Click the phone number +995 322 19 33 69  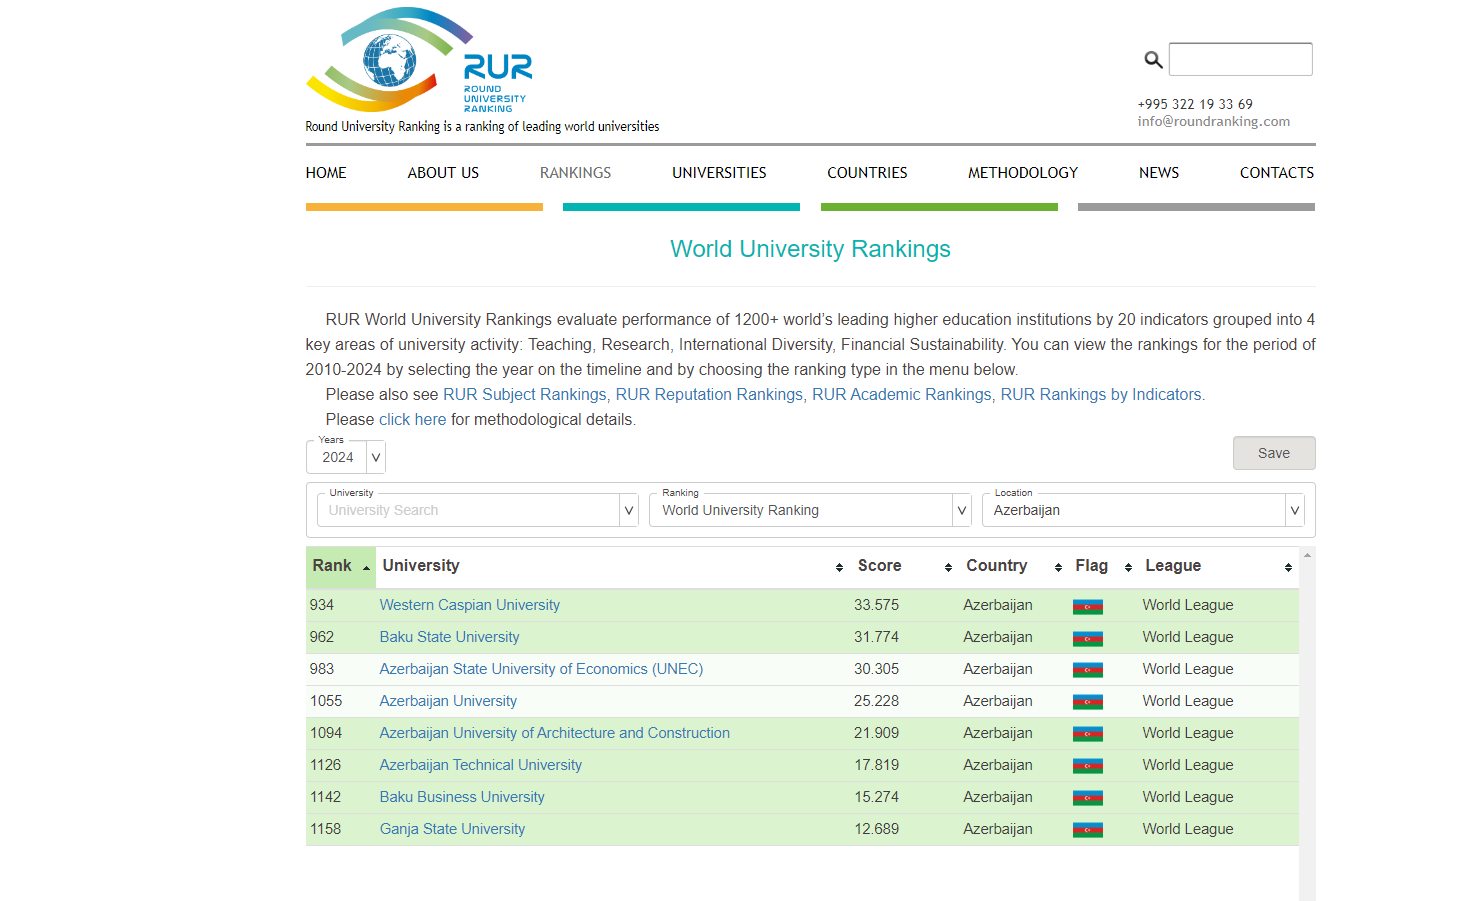click(1195, 104)
